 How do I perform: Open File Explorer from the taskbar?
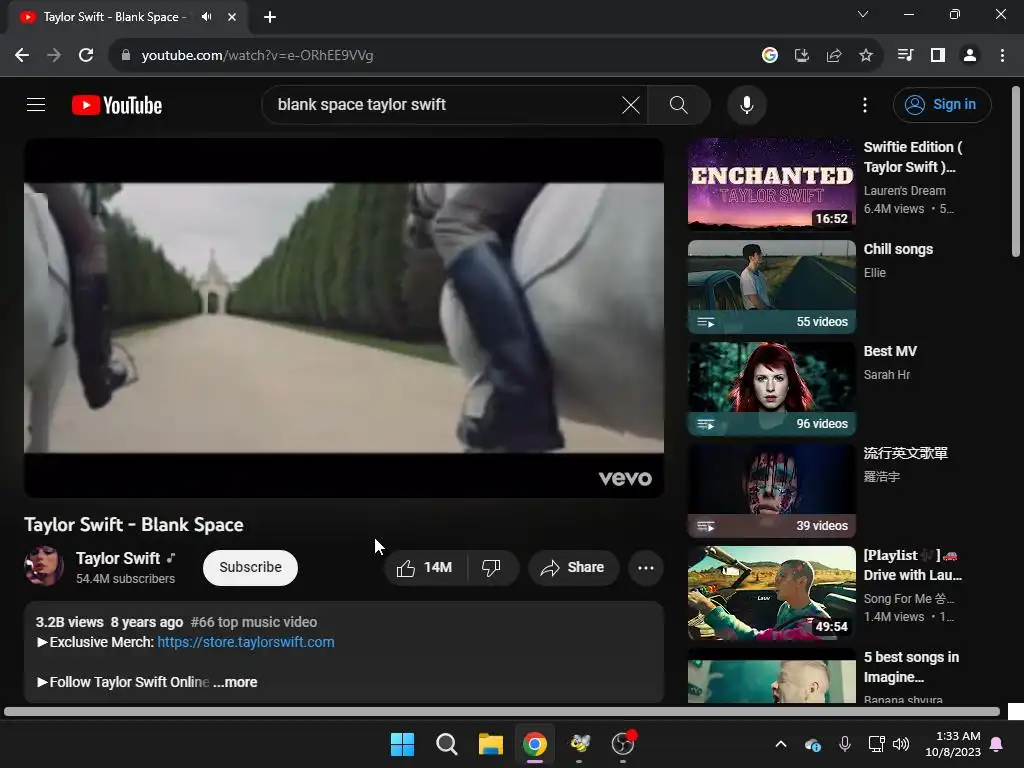490,744
